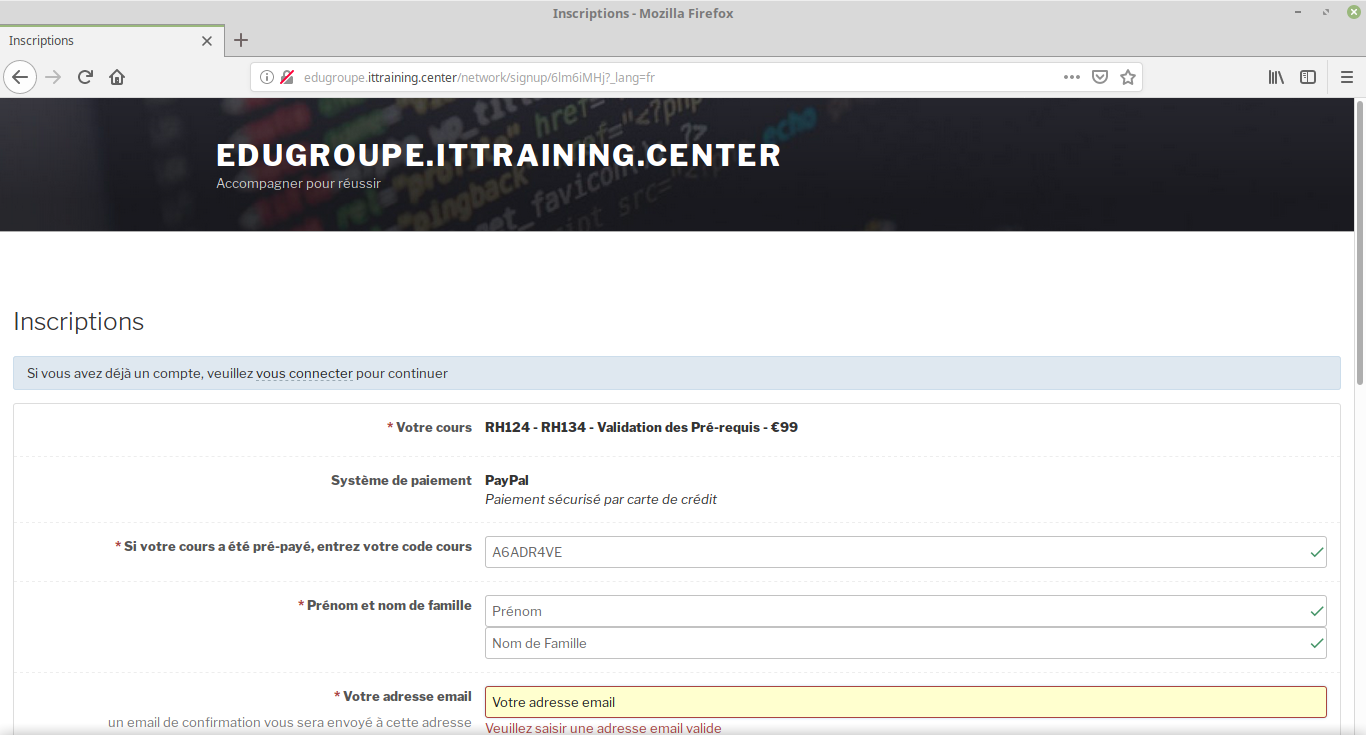The height and width of the screenshot is (735, 1366).
Task: Close the Inscriptions tab
Action: (207, 41)
